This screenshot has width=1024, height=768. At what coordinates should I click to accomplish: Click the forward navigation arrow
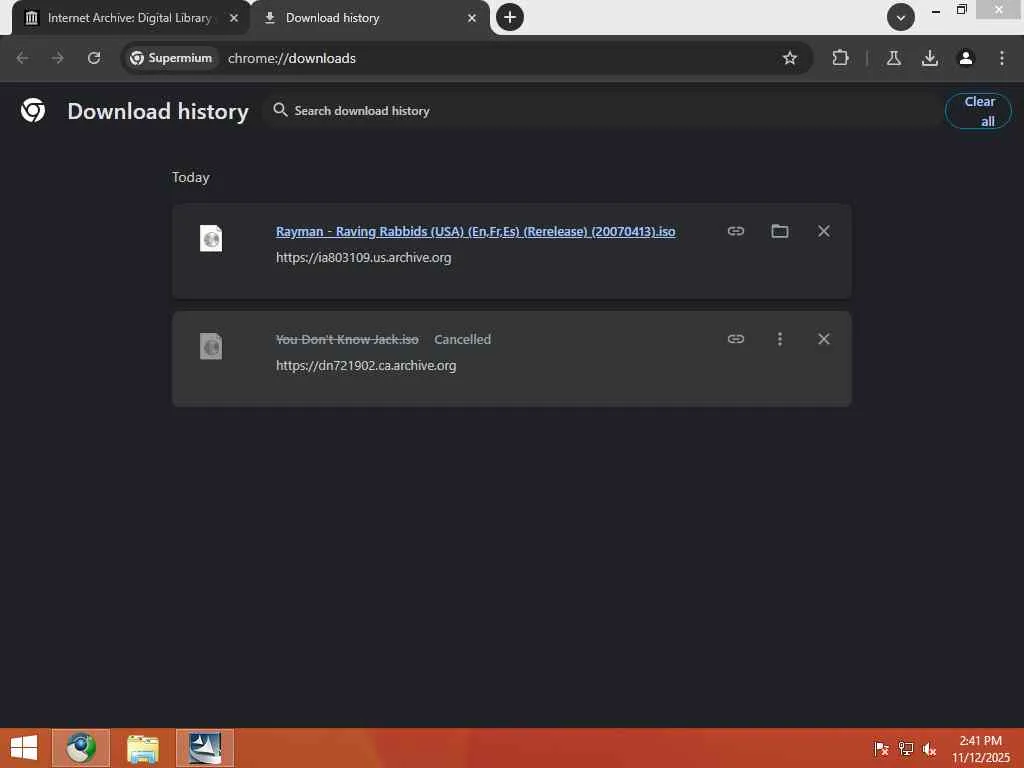58,58
